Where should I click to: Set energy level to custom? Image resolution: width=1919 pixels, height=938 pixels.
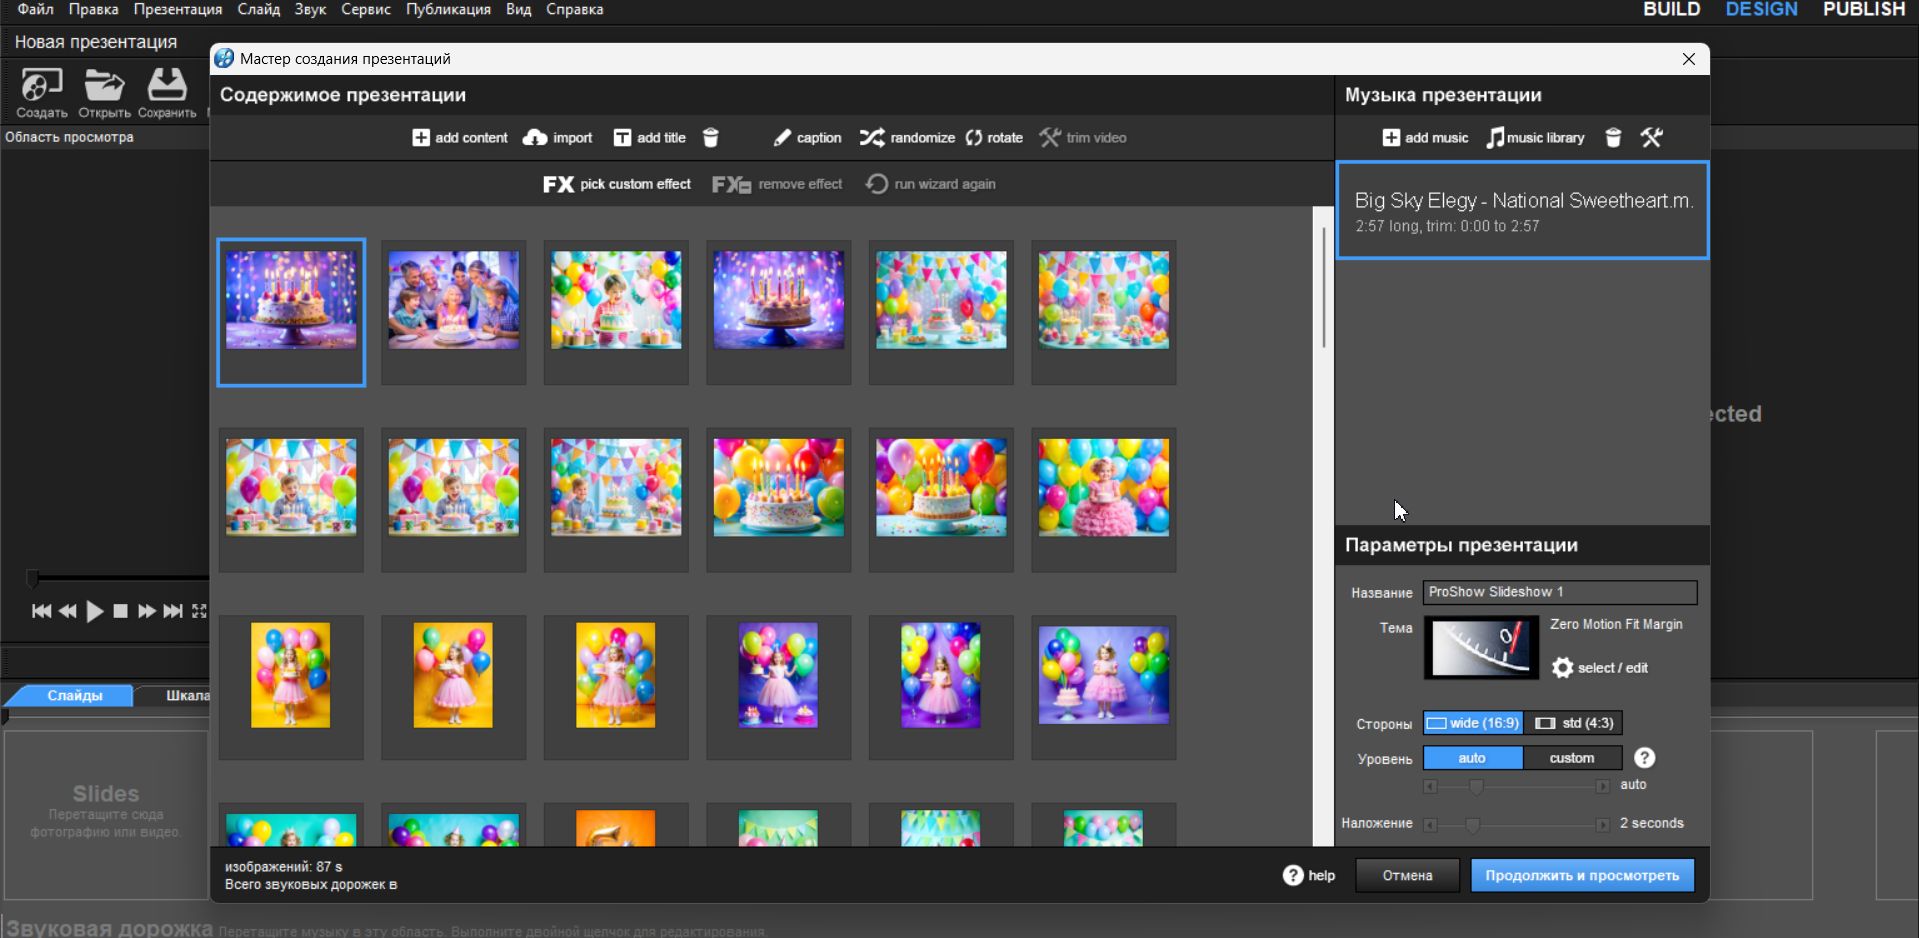tap(1572, 758)
